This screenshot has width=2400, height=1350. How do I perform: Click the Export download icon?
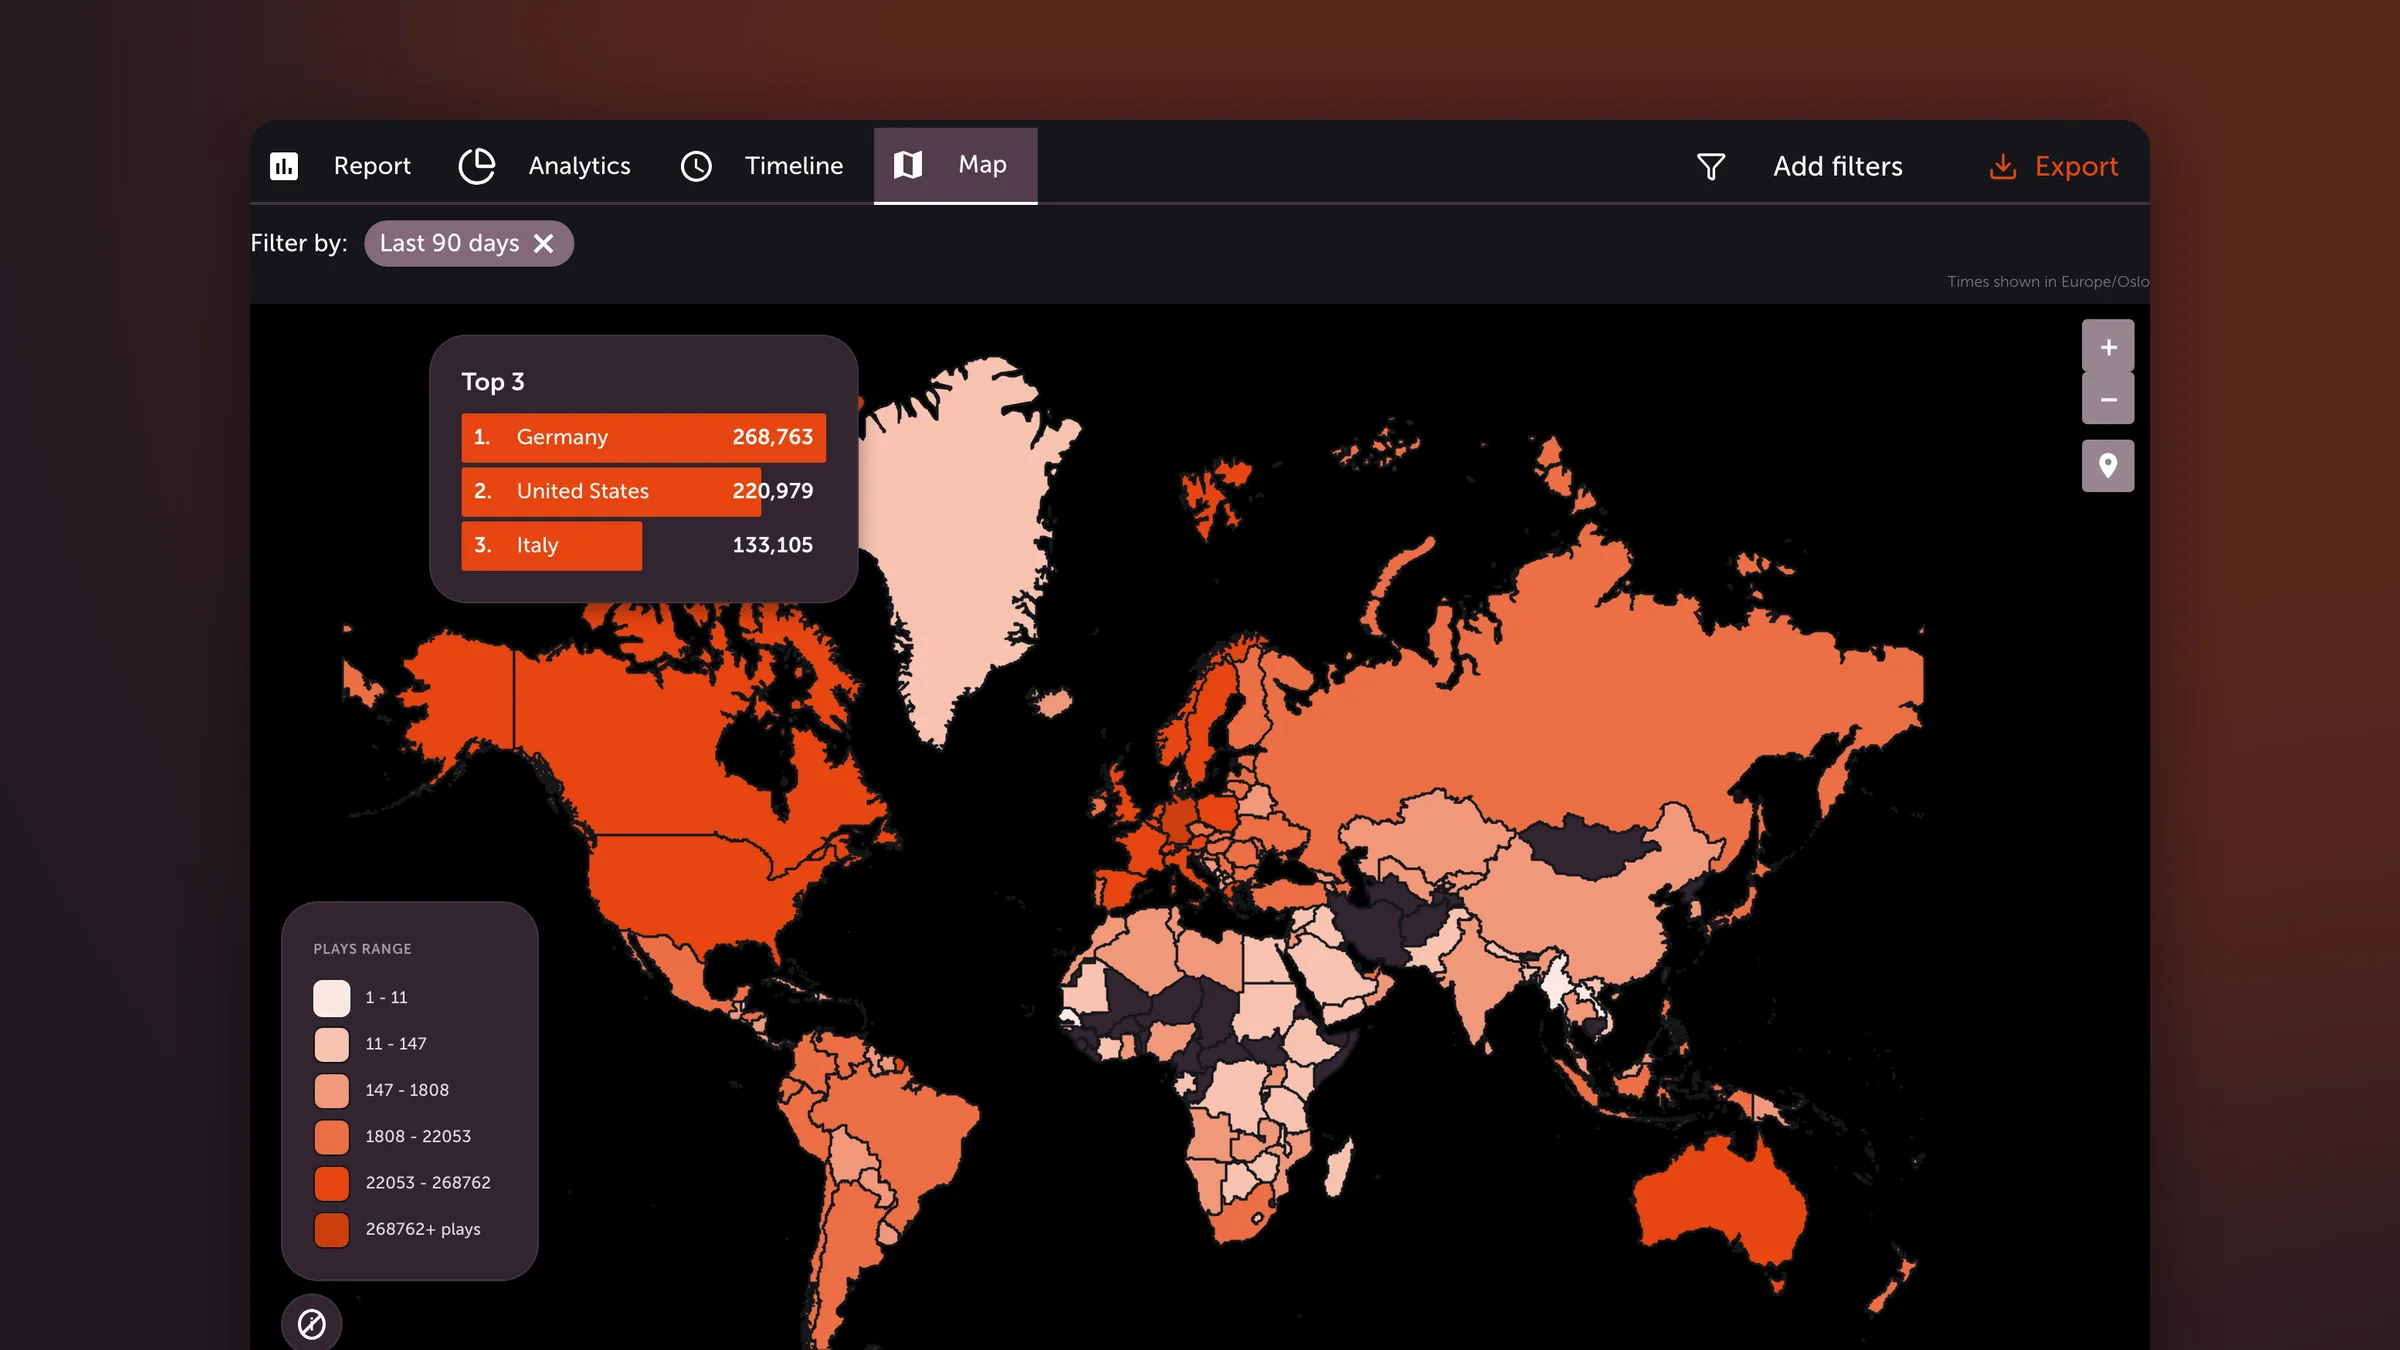[2003, 166]
